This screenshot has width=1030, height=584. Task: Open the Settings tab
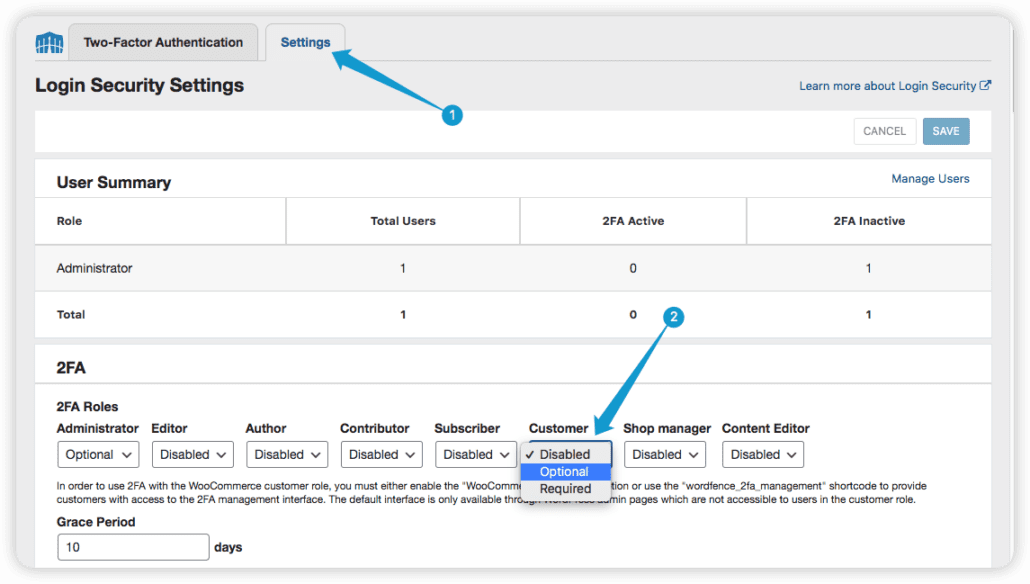pyautogui.click(x=305, y=42)
